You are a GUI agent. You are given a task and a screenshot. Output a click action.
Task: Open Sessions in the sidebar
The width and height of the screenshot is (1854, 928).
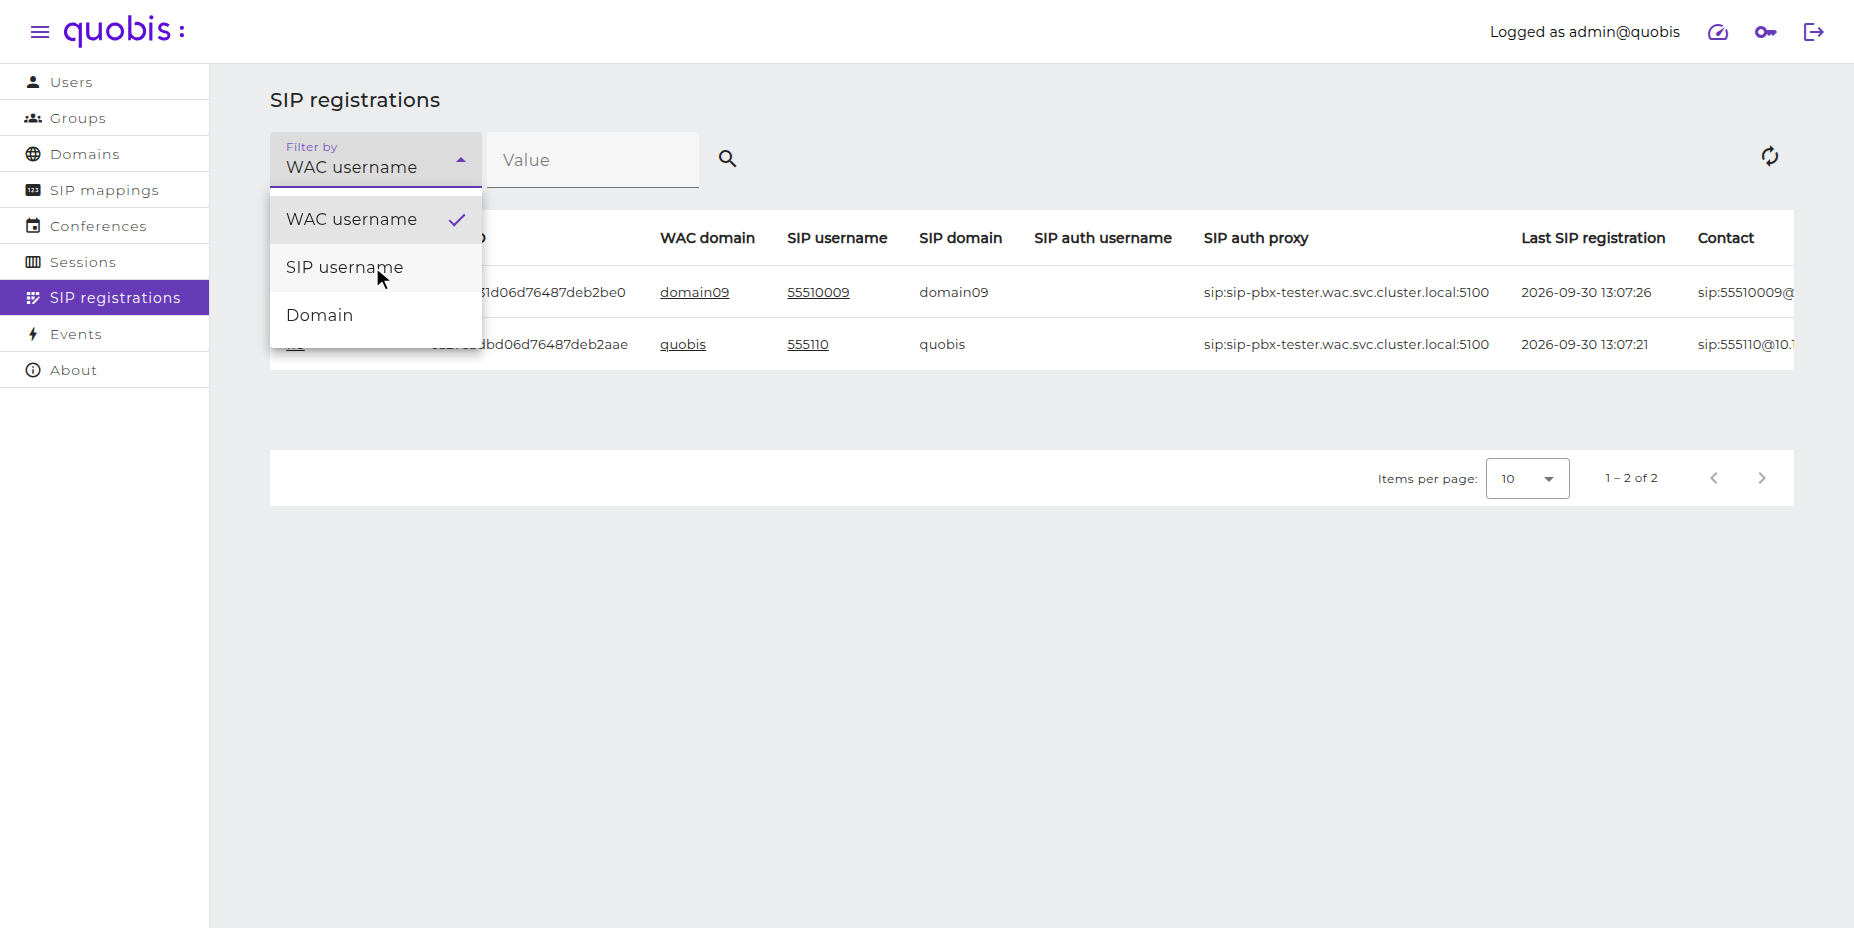click(x=104, y=262)
